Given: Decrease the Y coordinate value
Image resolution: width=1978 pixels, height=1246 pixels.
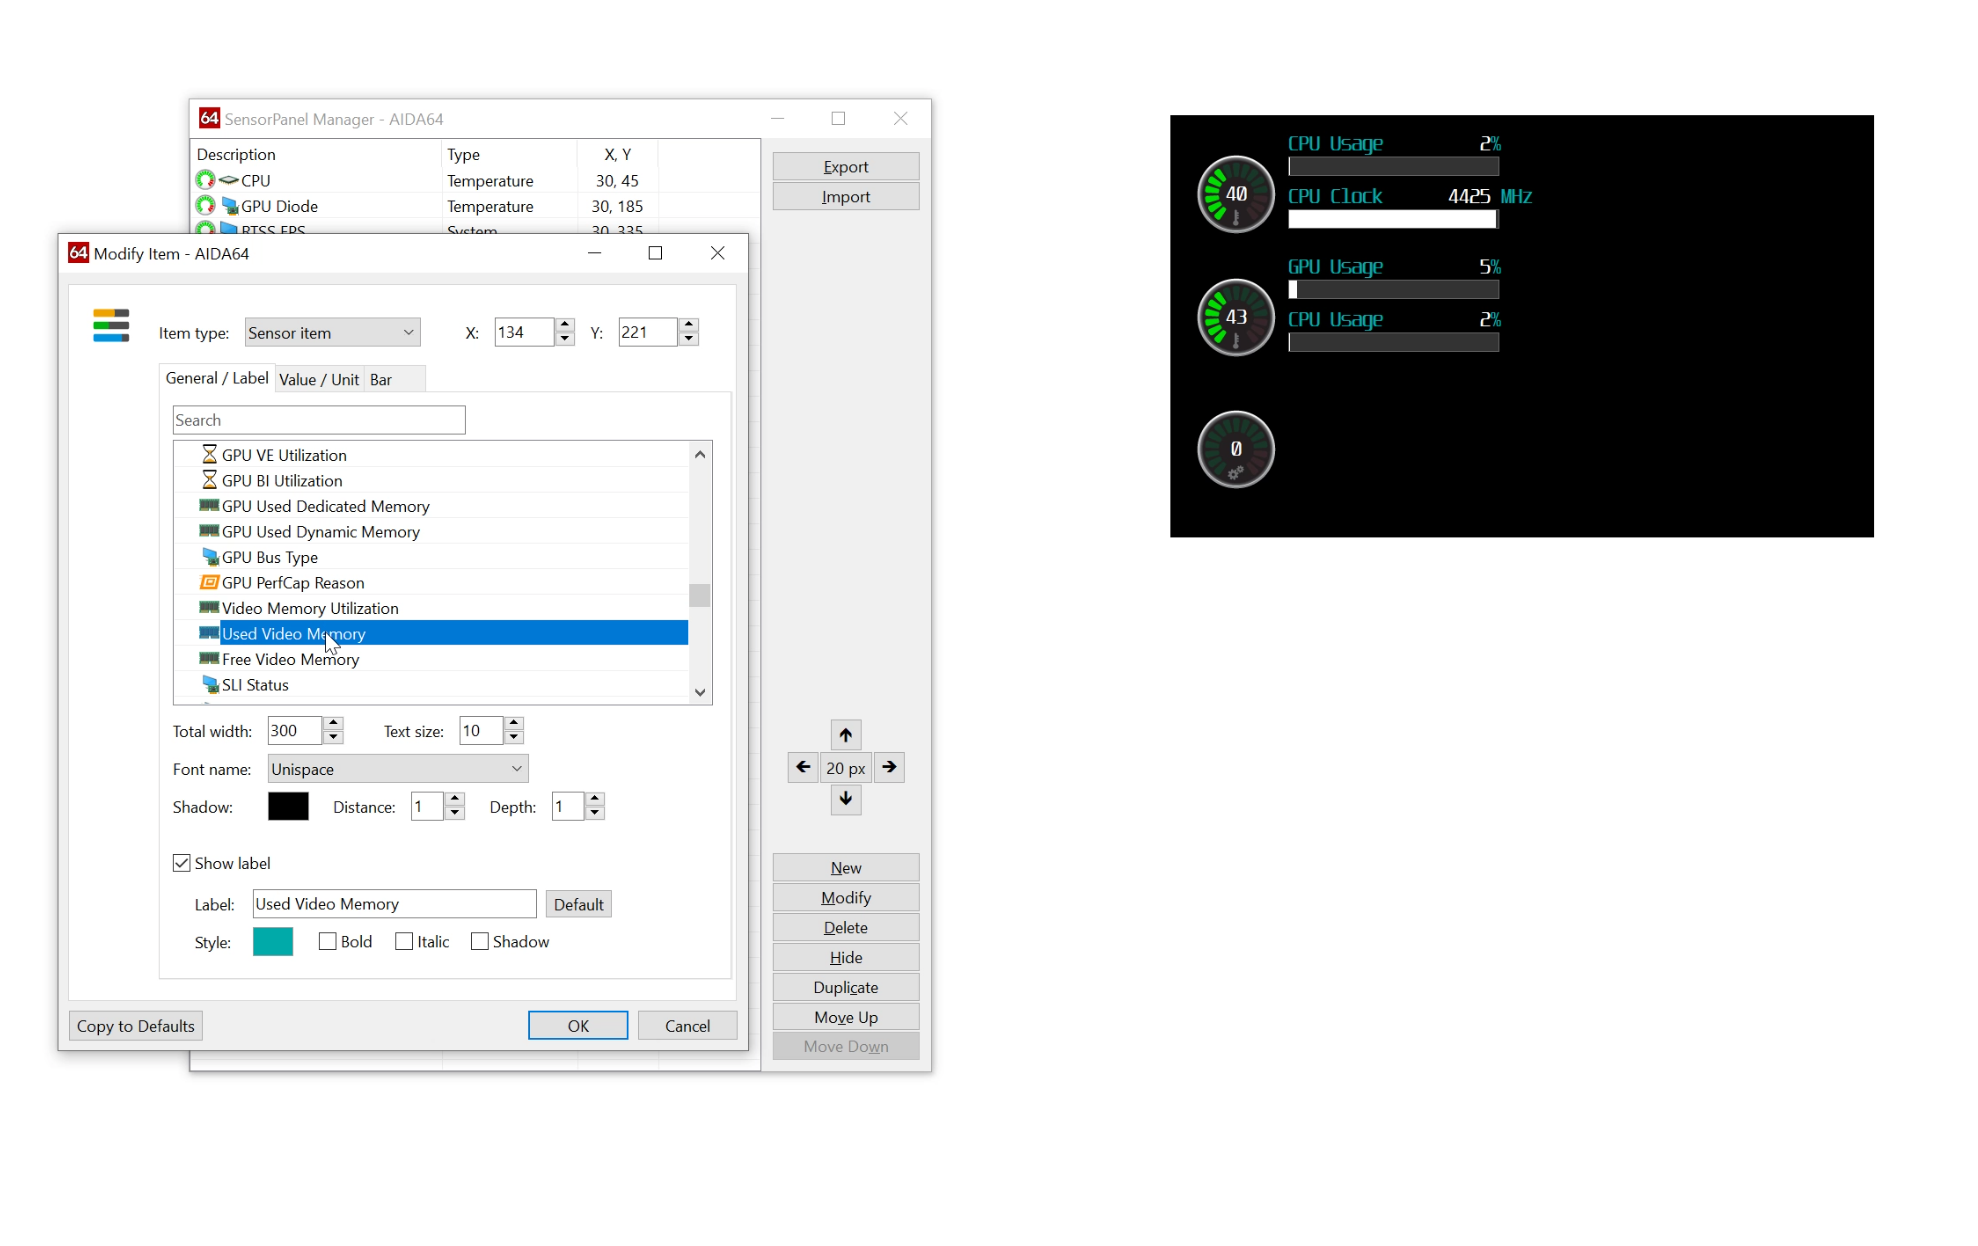Looking at the screenshot, I should tap(689, 339).
